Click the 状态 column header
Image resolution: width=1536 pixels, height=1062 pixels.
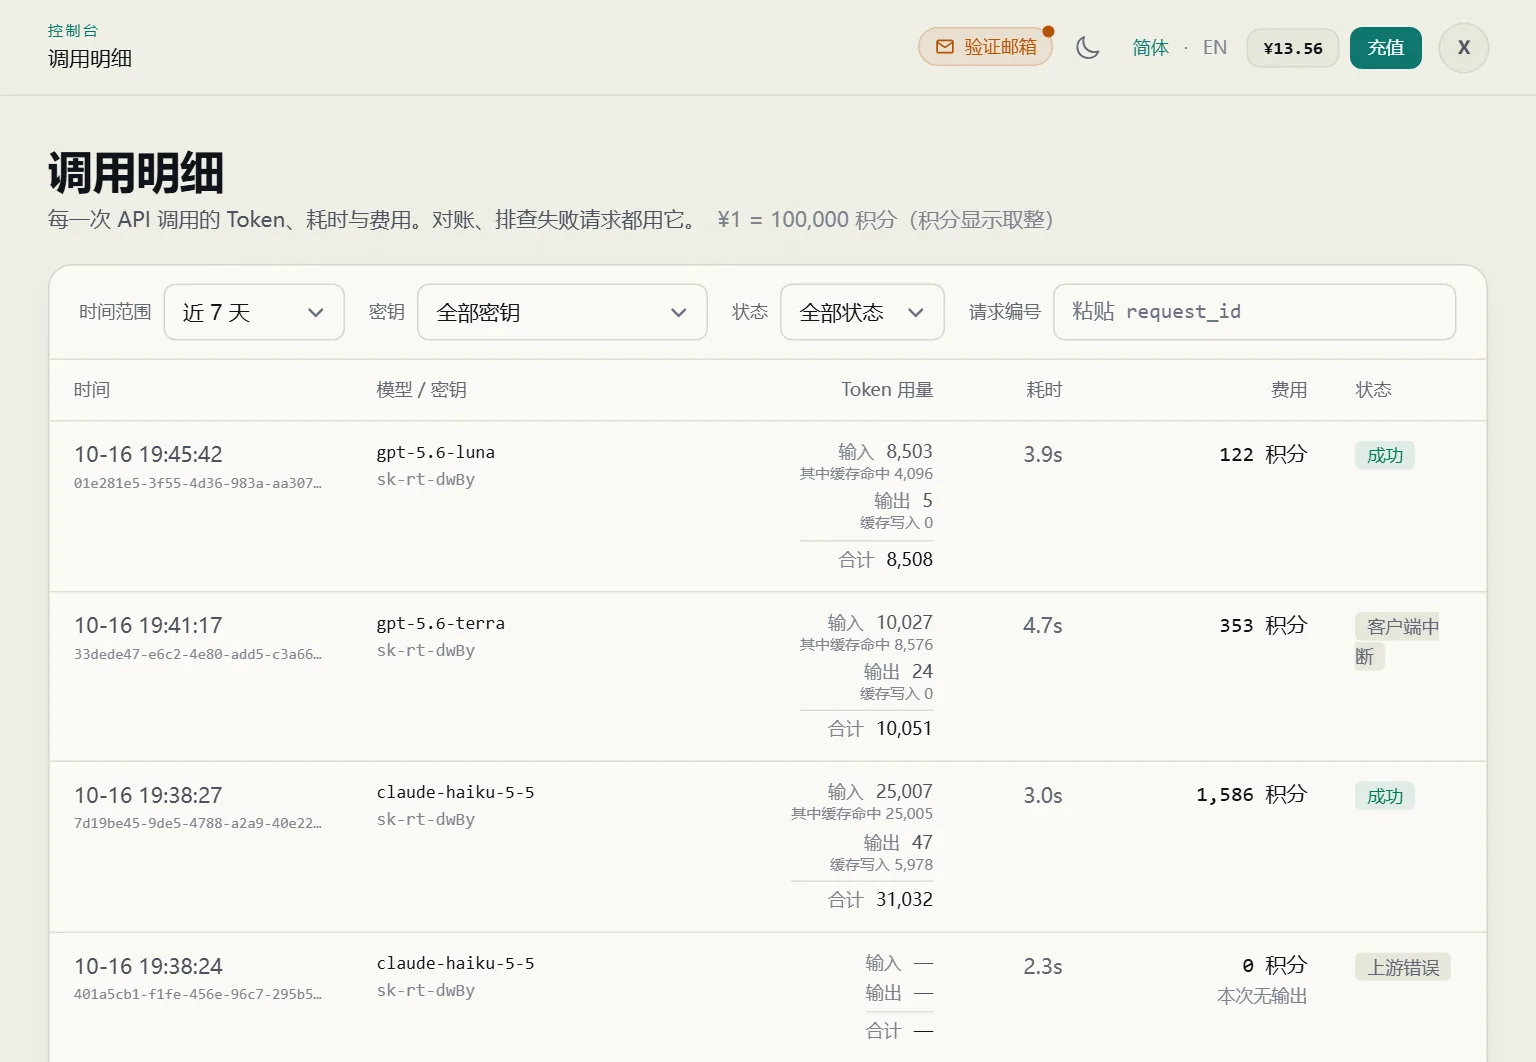click(x=1374, y=390)
